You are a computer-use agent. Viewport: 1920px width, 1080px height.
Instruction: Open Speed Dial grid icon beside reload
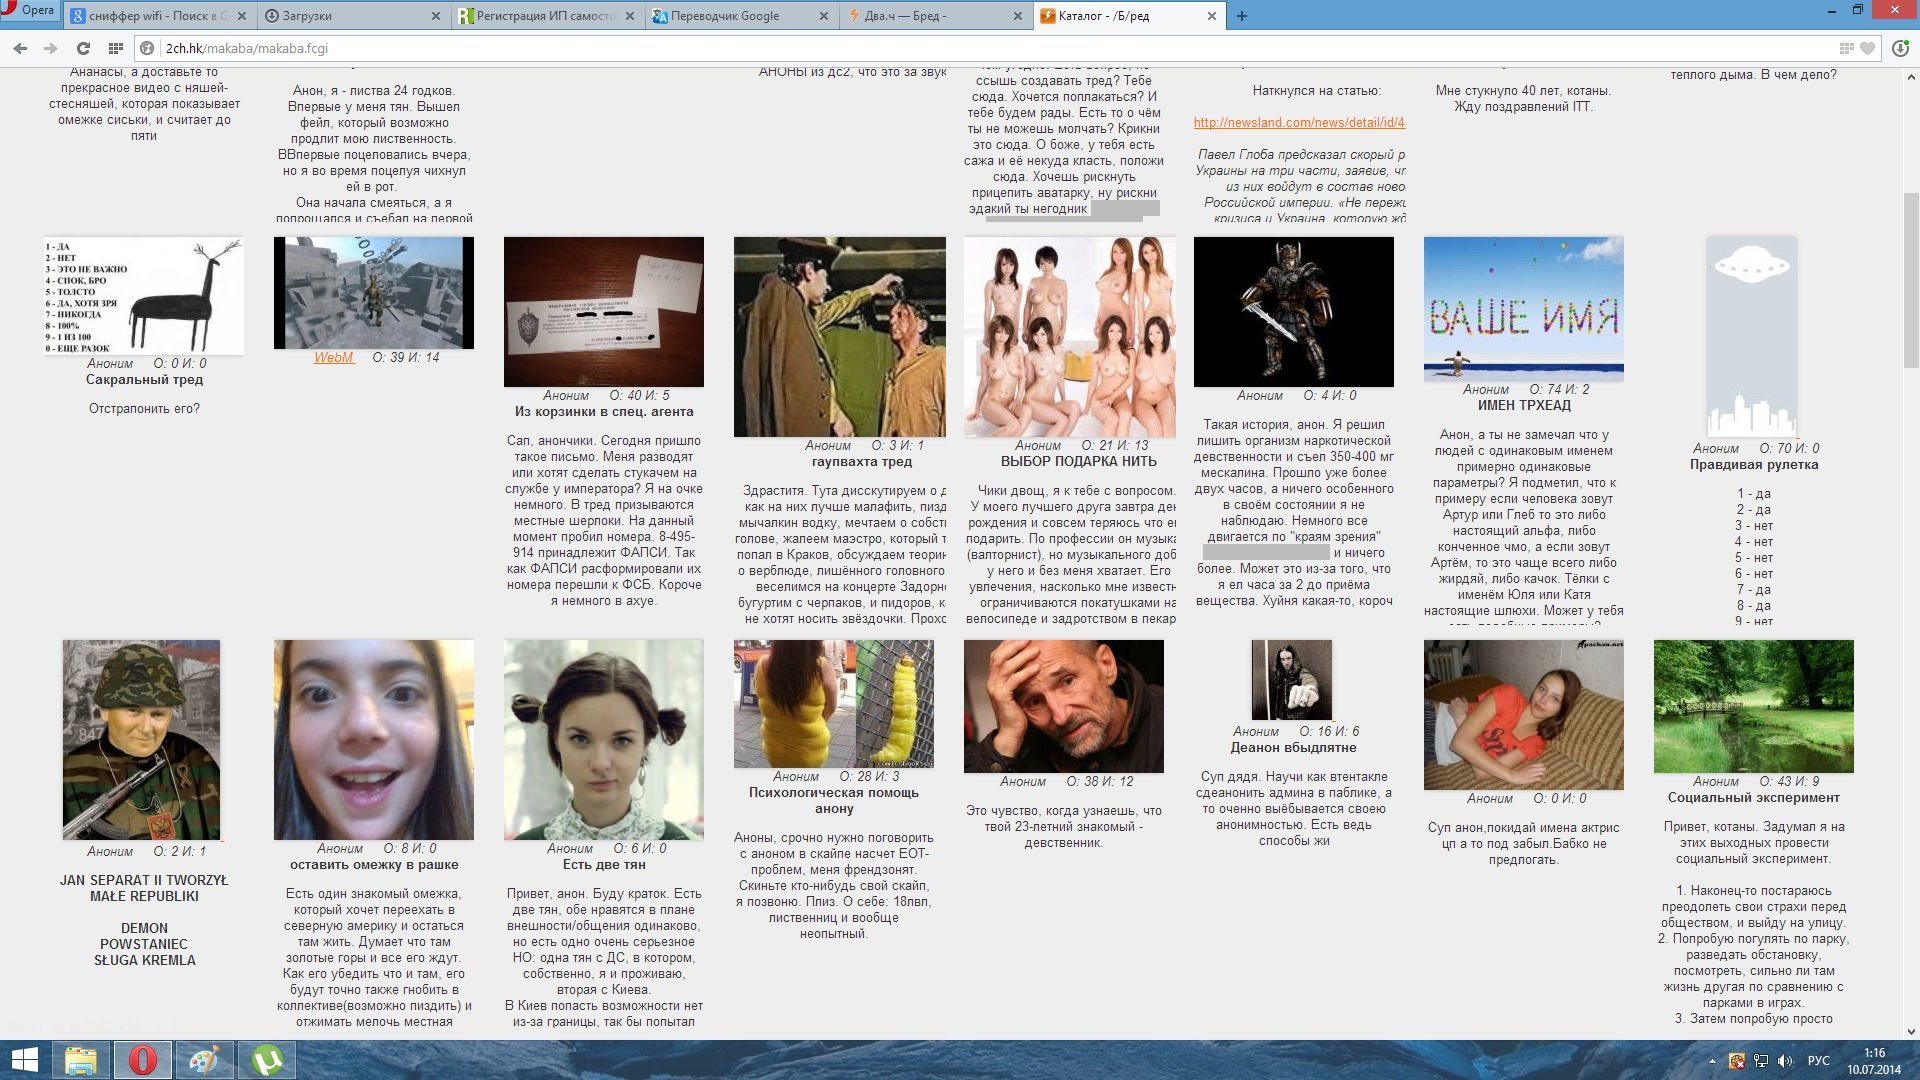116,48
